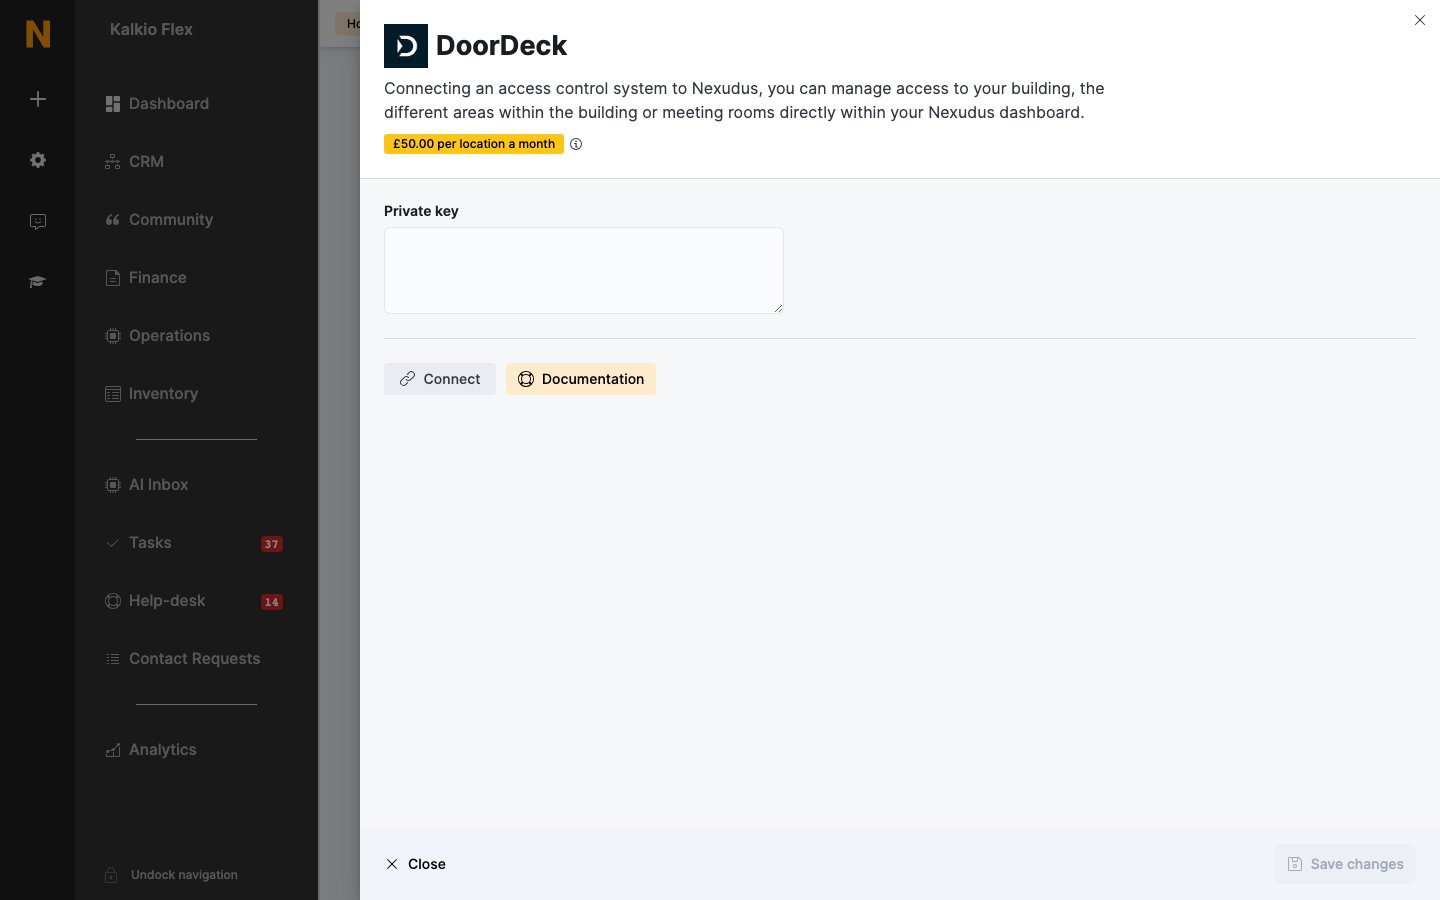Screen dimensions: 1440x900
Task: Click the Nexudus N logo
Action: coord(37,34)
